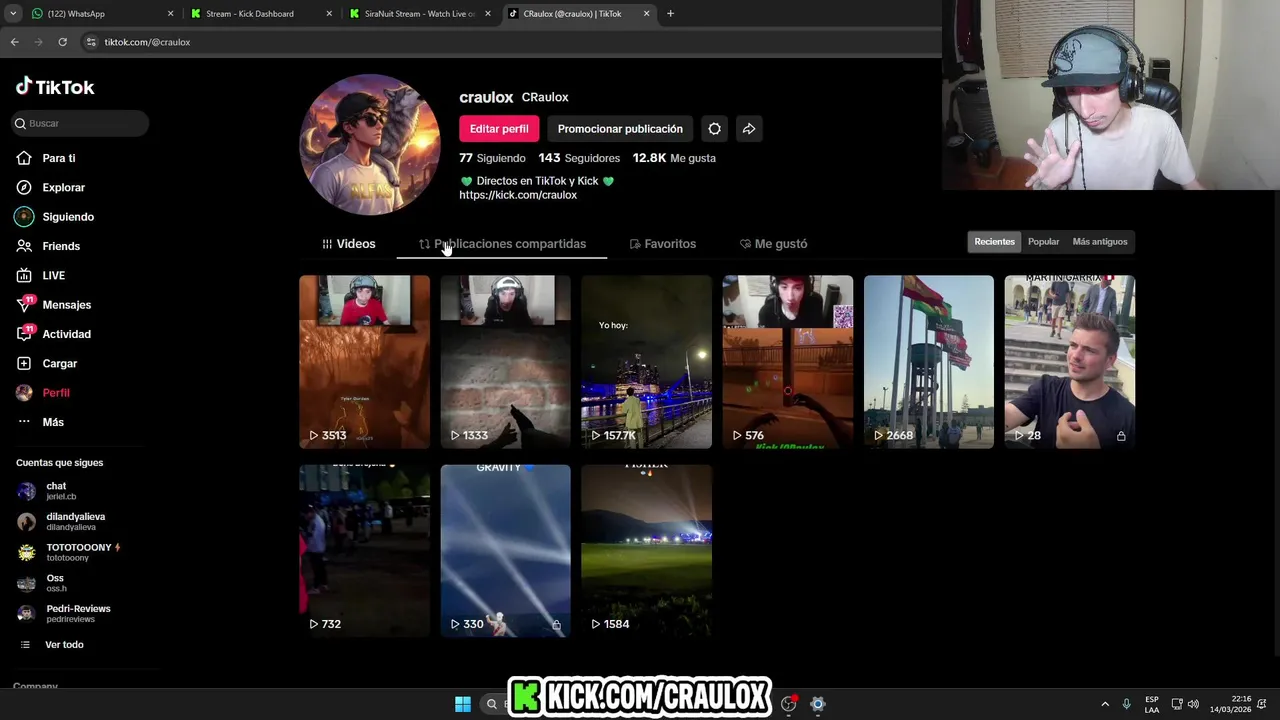Open Cargar upload page
The image size is (1280, 720).
[x=59, y=363]
